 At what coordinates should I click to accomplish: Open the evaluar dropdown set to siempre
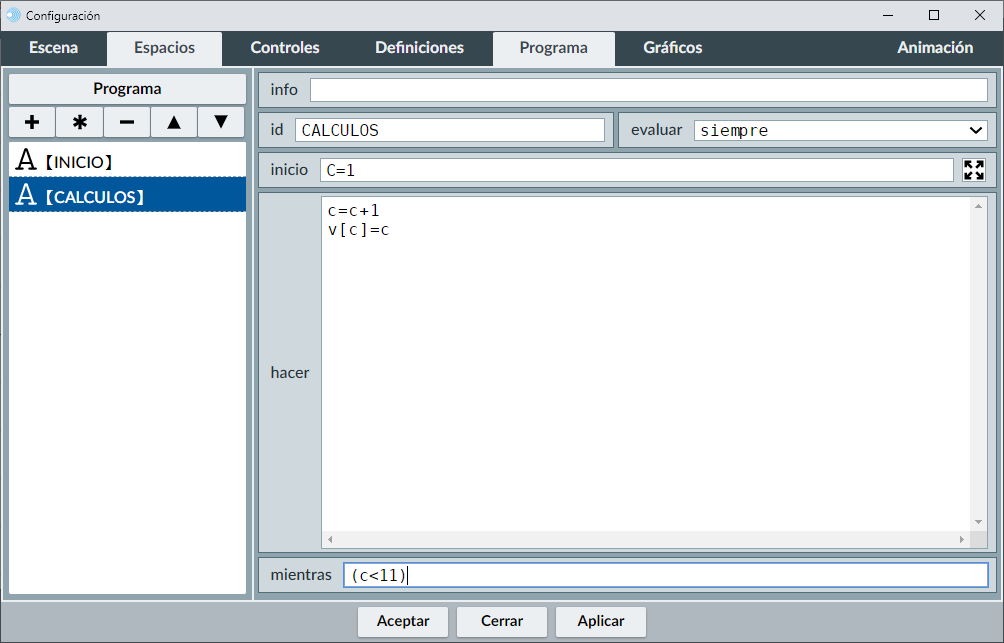click(x=840, y=130)
